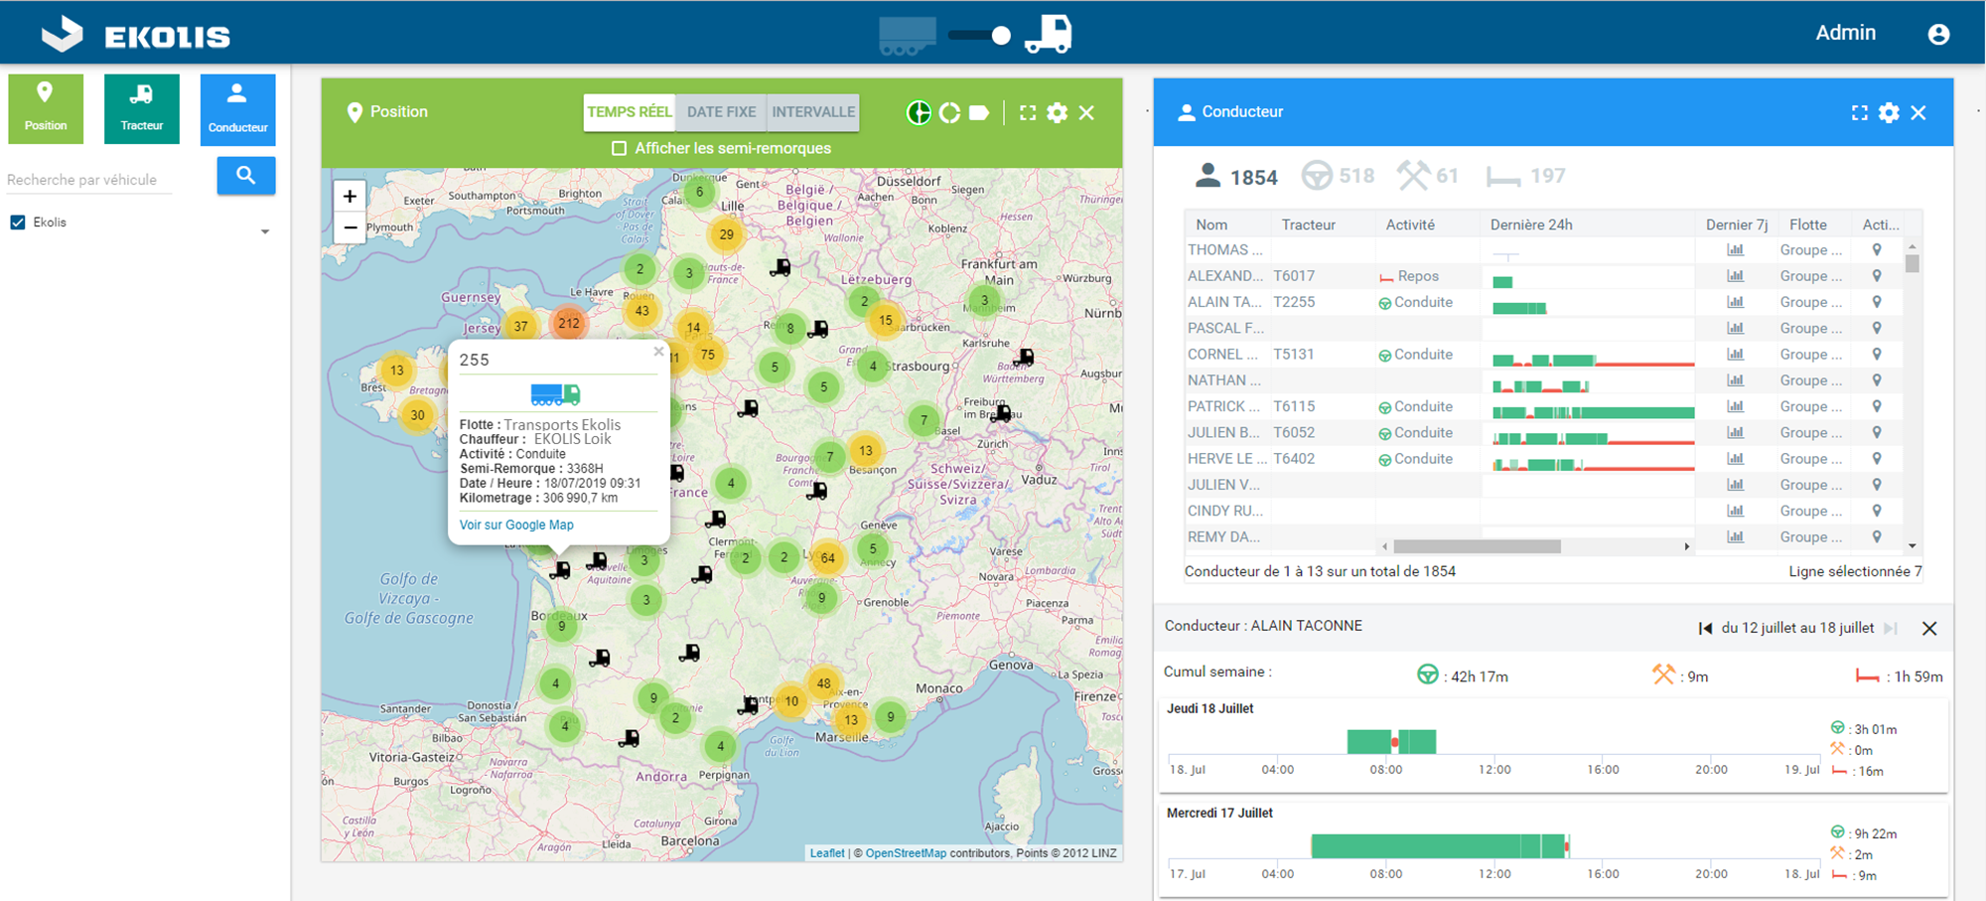
Task: Zoom out on the map
Action: tap(350, 228)
